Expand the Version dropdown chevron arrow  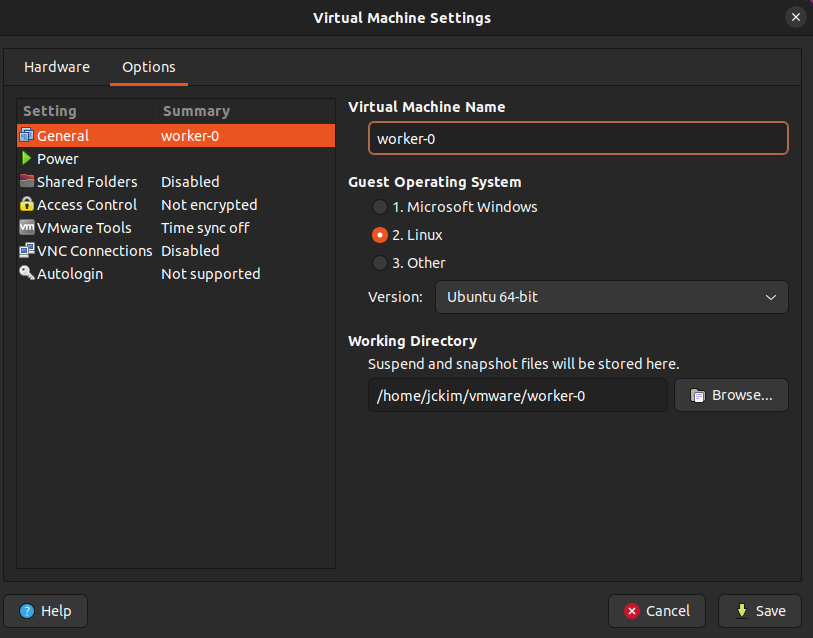(x=770, y=297)
